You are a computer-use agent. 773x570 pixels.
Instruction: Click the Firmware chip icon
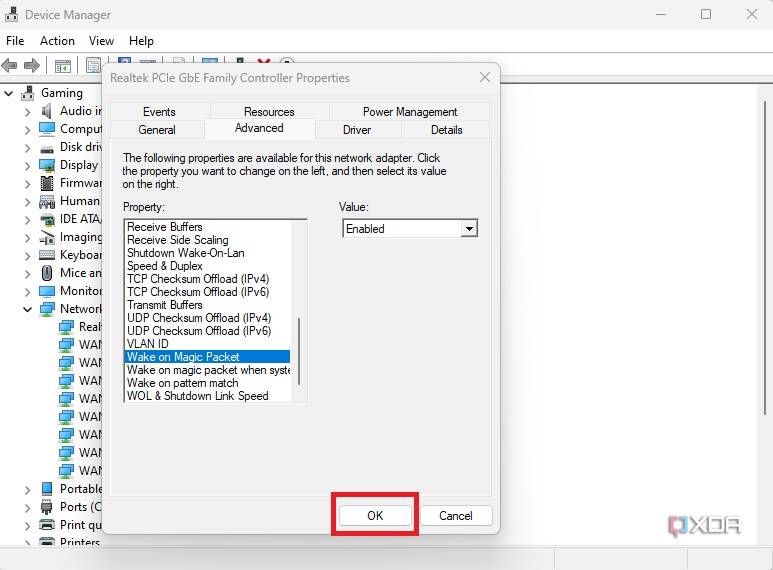pos(47,183)
